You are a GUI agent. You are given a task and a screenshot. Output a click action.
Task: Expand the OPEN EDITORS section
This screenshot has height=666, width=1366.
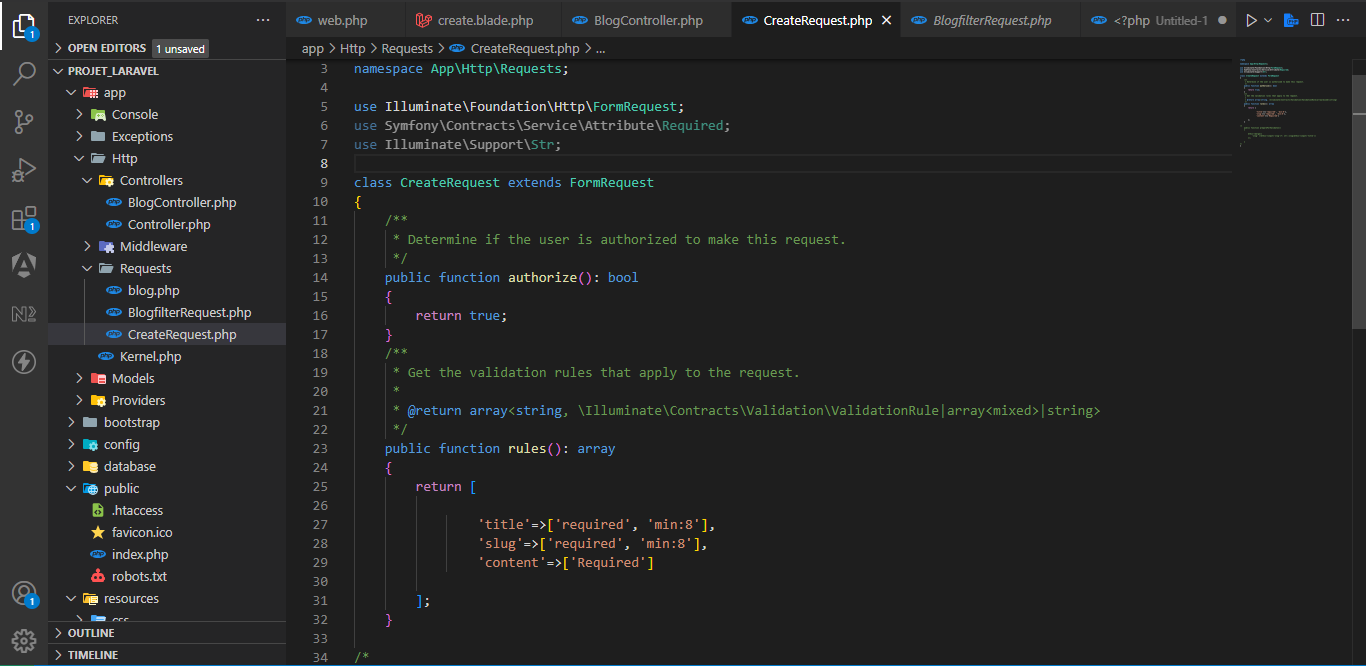107,48
